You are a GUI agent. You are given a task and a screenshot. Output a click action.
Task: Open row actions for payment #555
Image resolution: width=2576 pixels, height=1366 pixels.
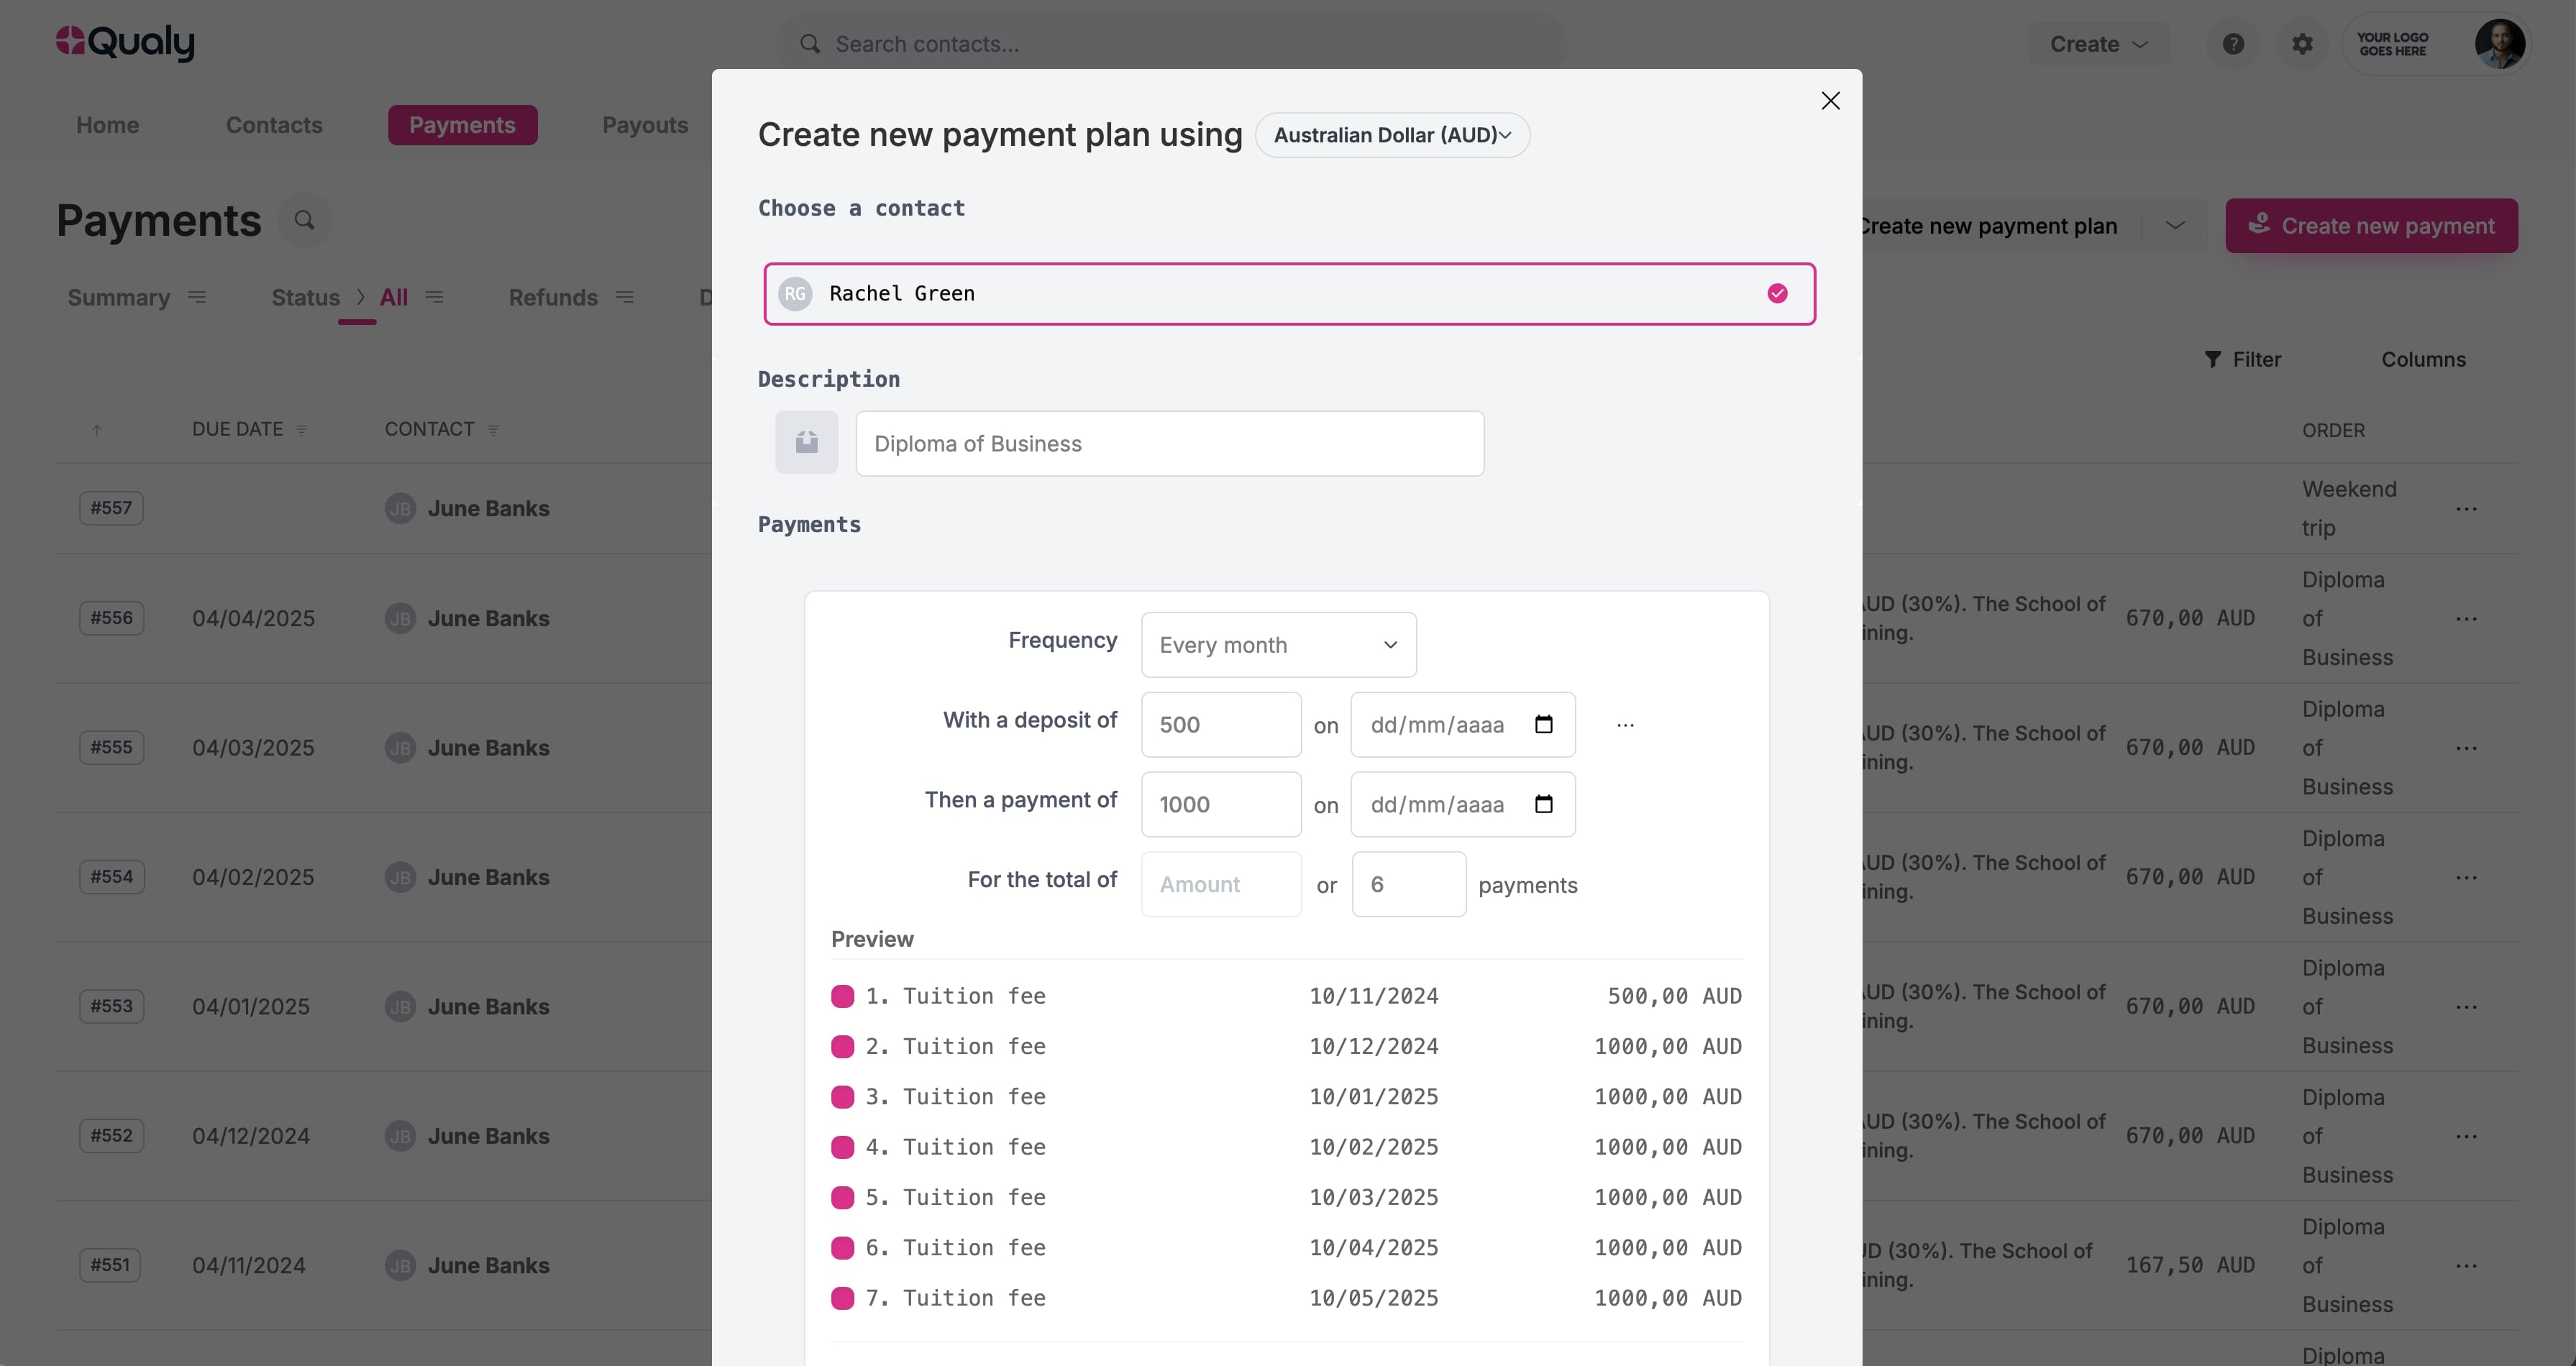tap(2466, 749)
